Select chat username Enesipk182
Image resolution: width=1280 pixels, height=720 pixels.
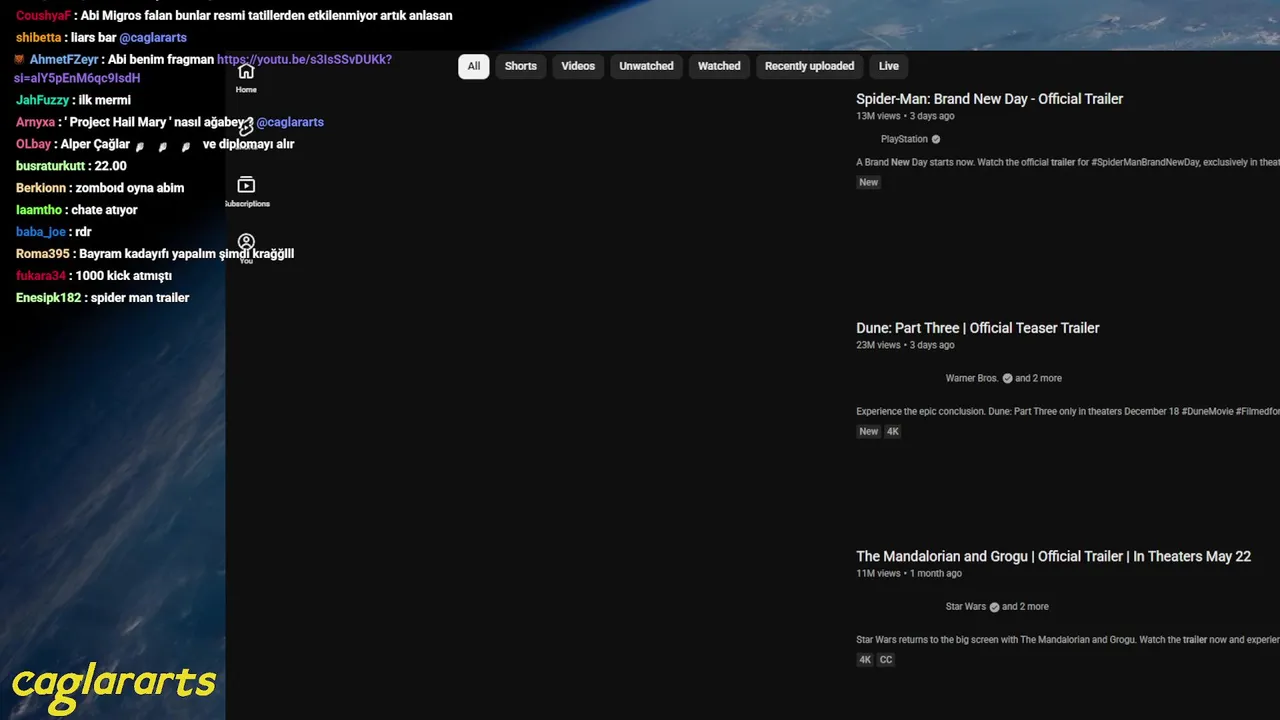[49, 298]
